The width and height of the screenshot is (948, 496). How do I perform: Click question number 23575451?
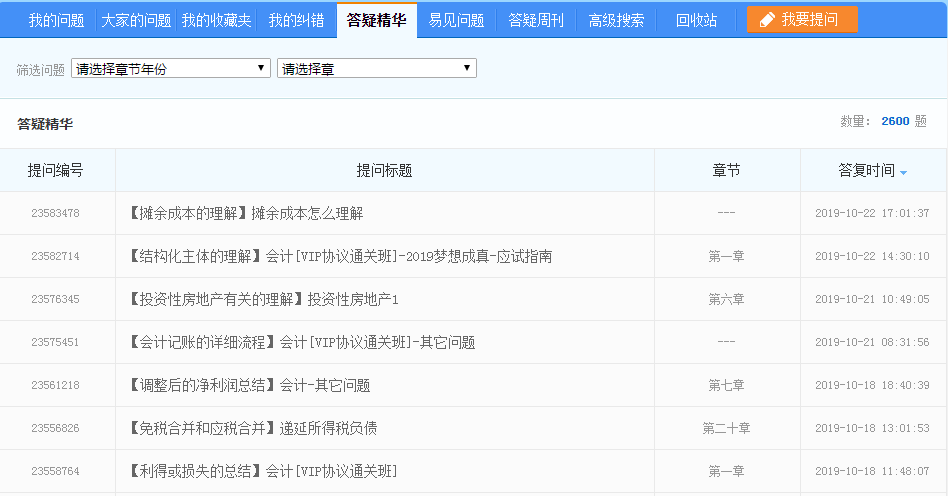click(x=56, y=342)
